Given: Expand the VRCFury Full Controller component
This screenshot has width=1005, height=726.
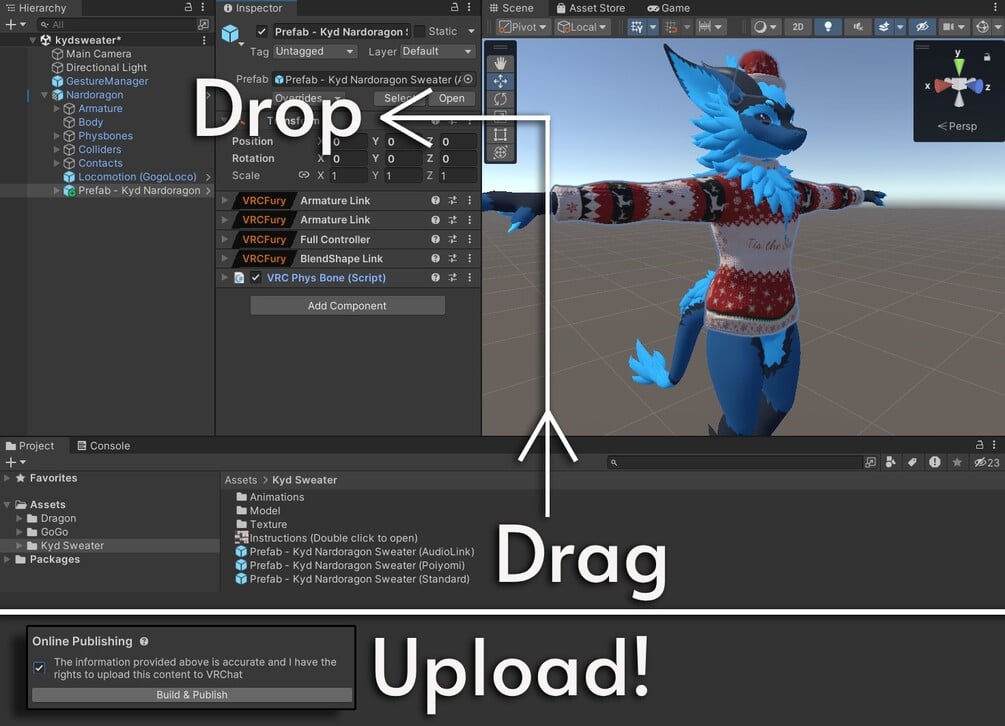Looking at the screenshot, I should point(224,239).
